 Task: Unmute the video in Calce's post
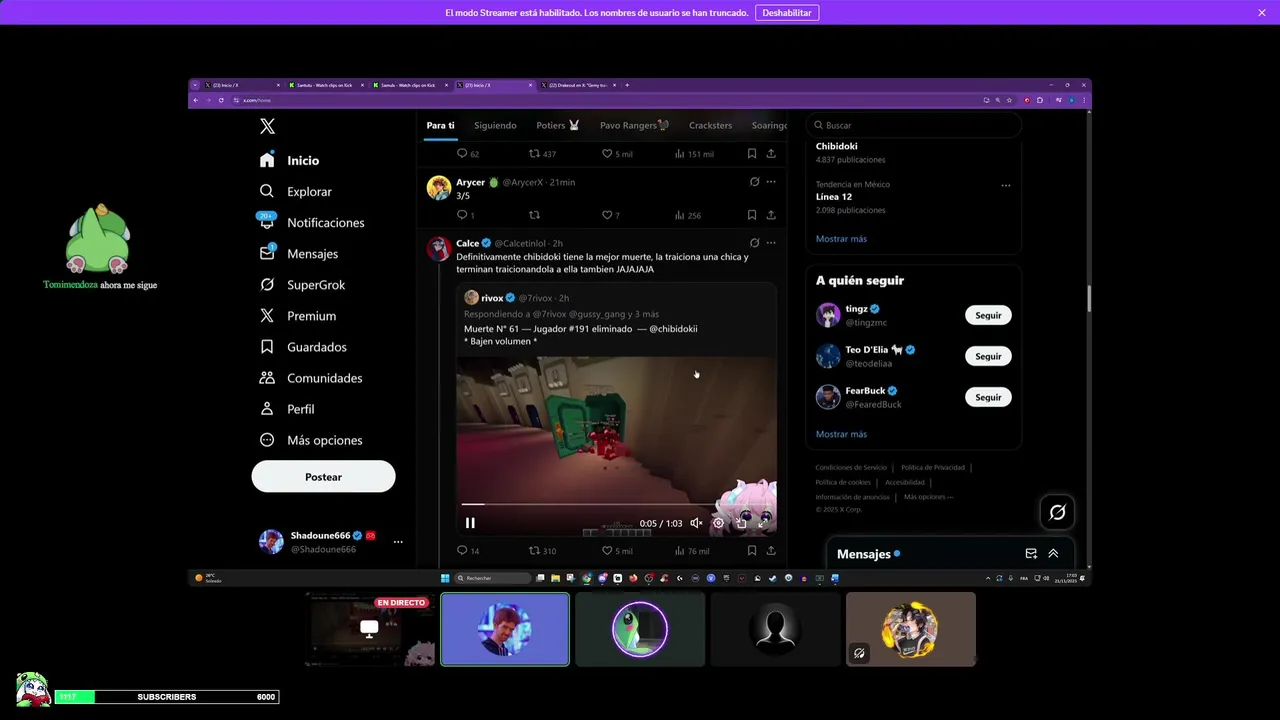tap(696, 523)
